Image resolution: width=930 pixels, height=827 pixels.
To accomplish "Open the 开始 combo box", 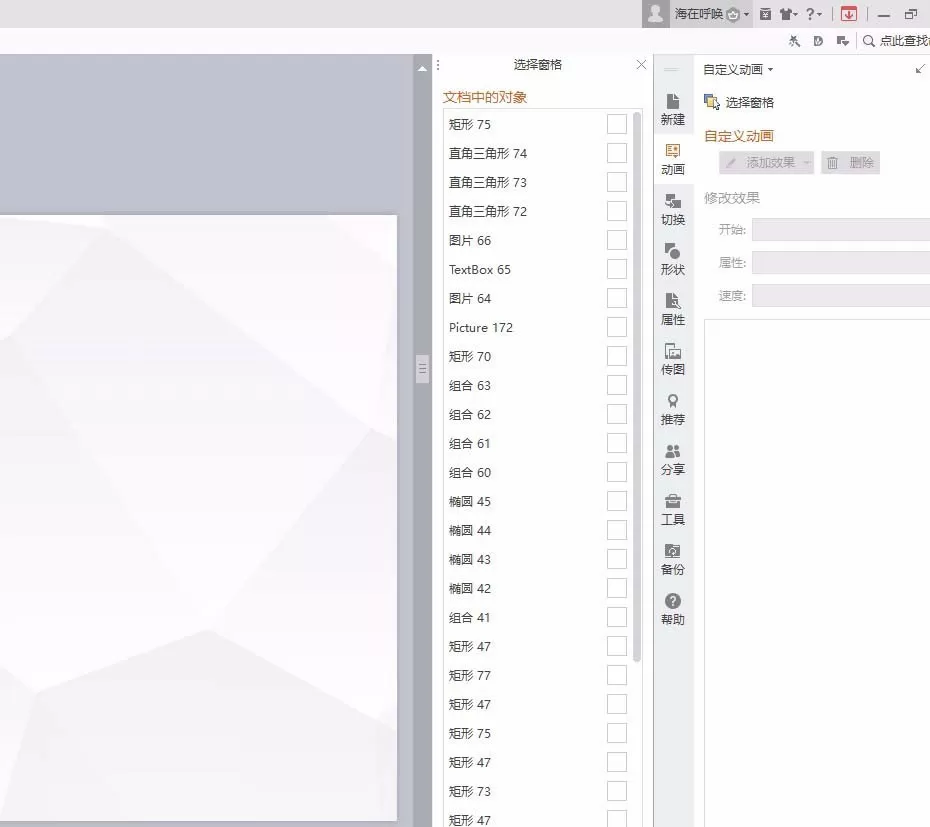I will tap(841, 230).
